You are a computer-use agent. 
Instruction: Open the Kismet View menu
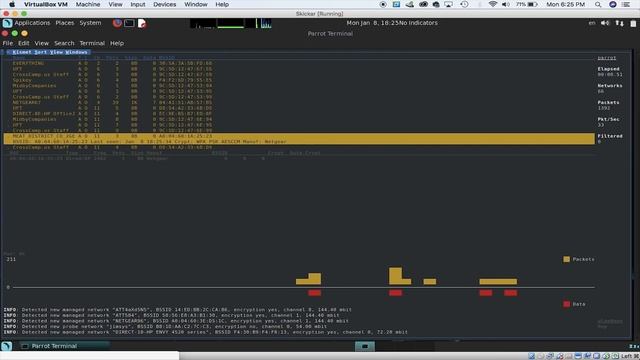coord(56,52)
